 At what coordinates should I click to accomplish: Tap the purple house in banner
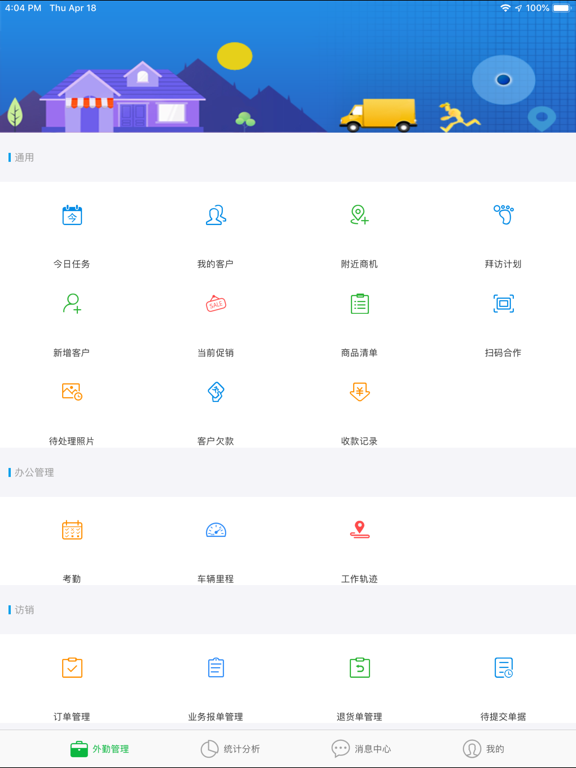click(x=122, y=96)
